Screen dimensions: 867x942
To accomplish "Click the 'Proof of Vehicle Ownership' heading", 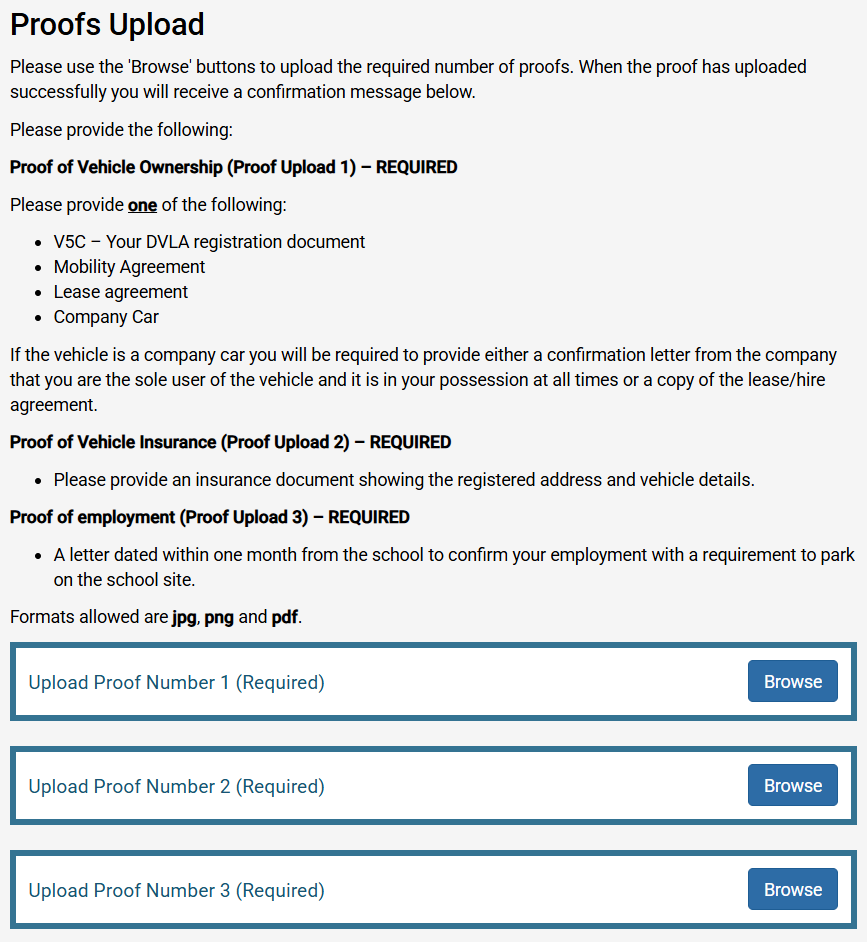I will click(x=233, y=167).
